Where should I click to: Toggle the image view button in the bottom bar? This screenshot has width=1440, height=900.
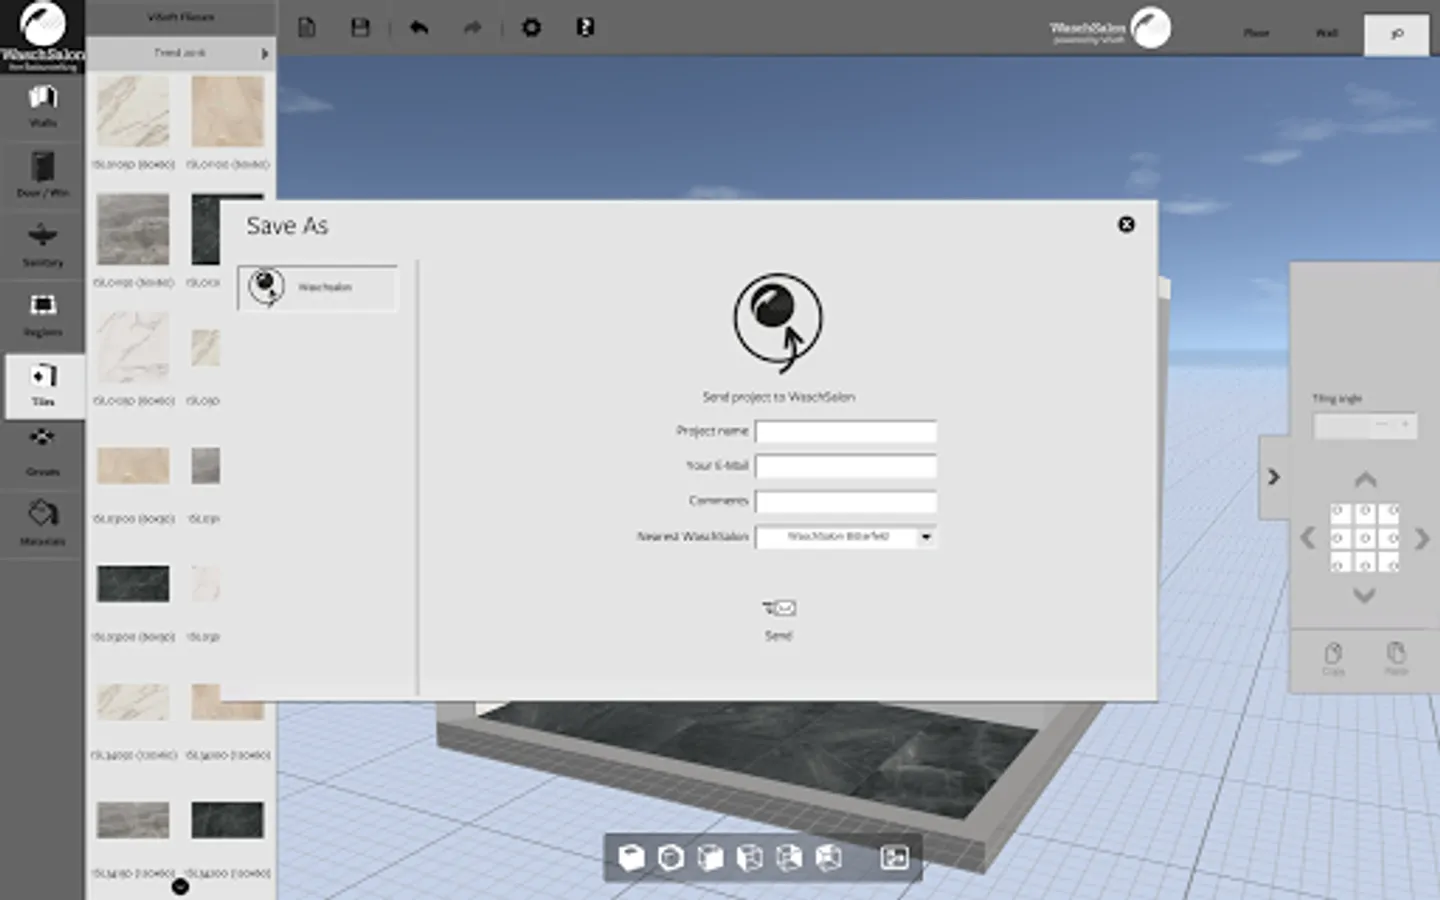894,858
